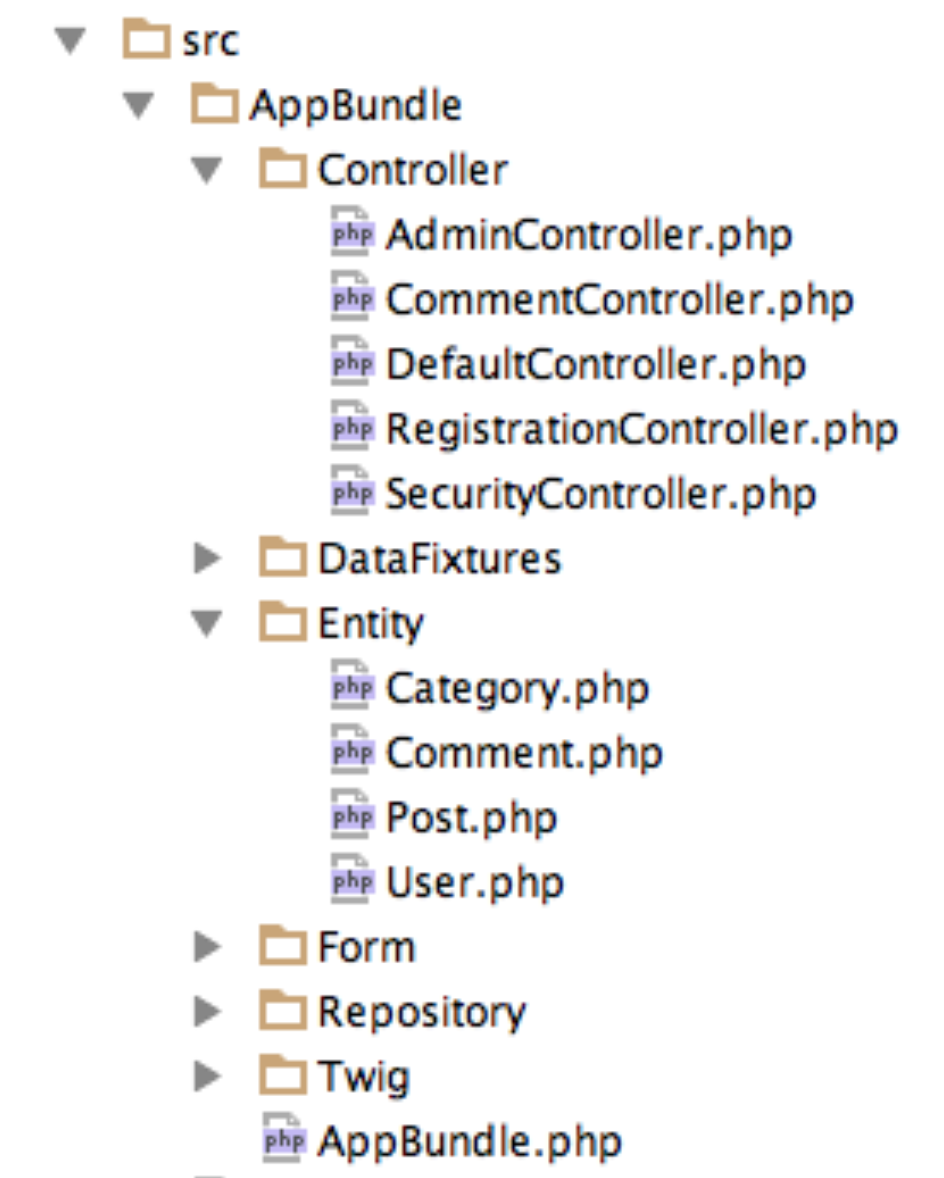Click the Twig folder icon
944x1178 pixels.
(x=282, y=1077)
